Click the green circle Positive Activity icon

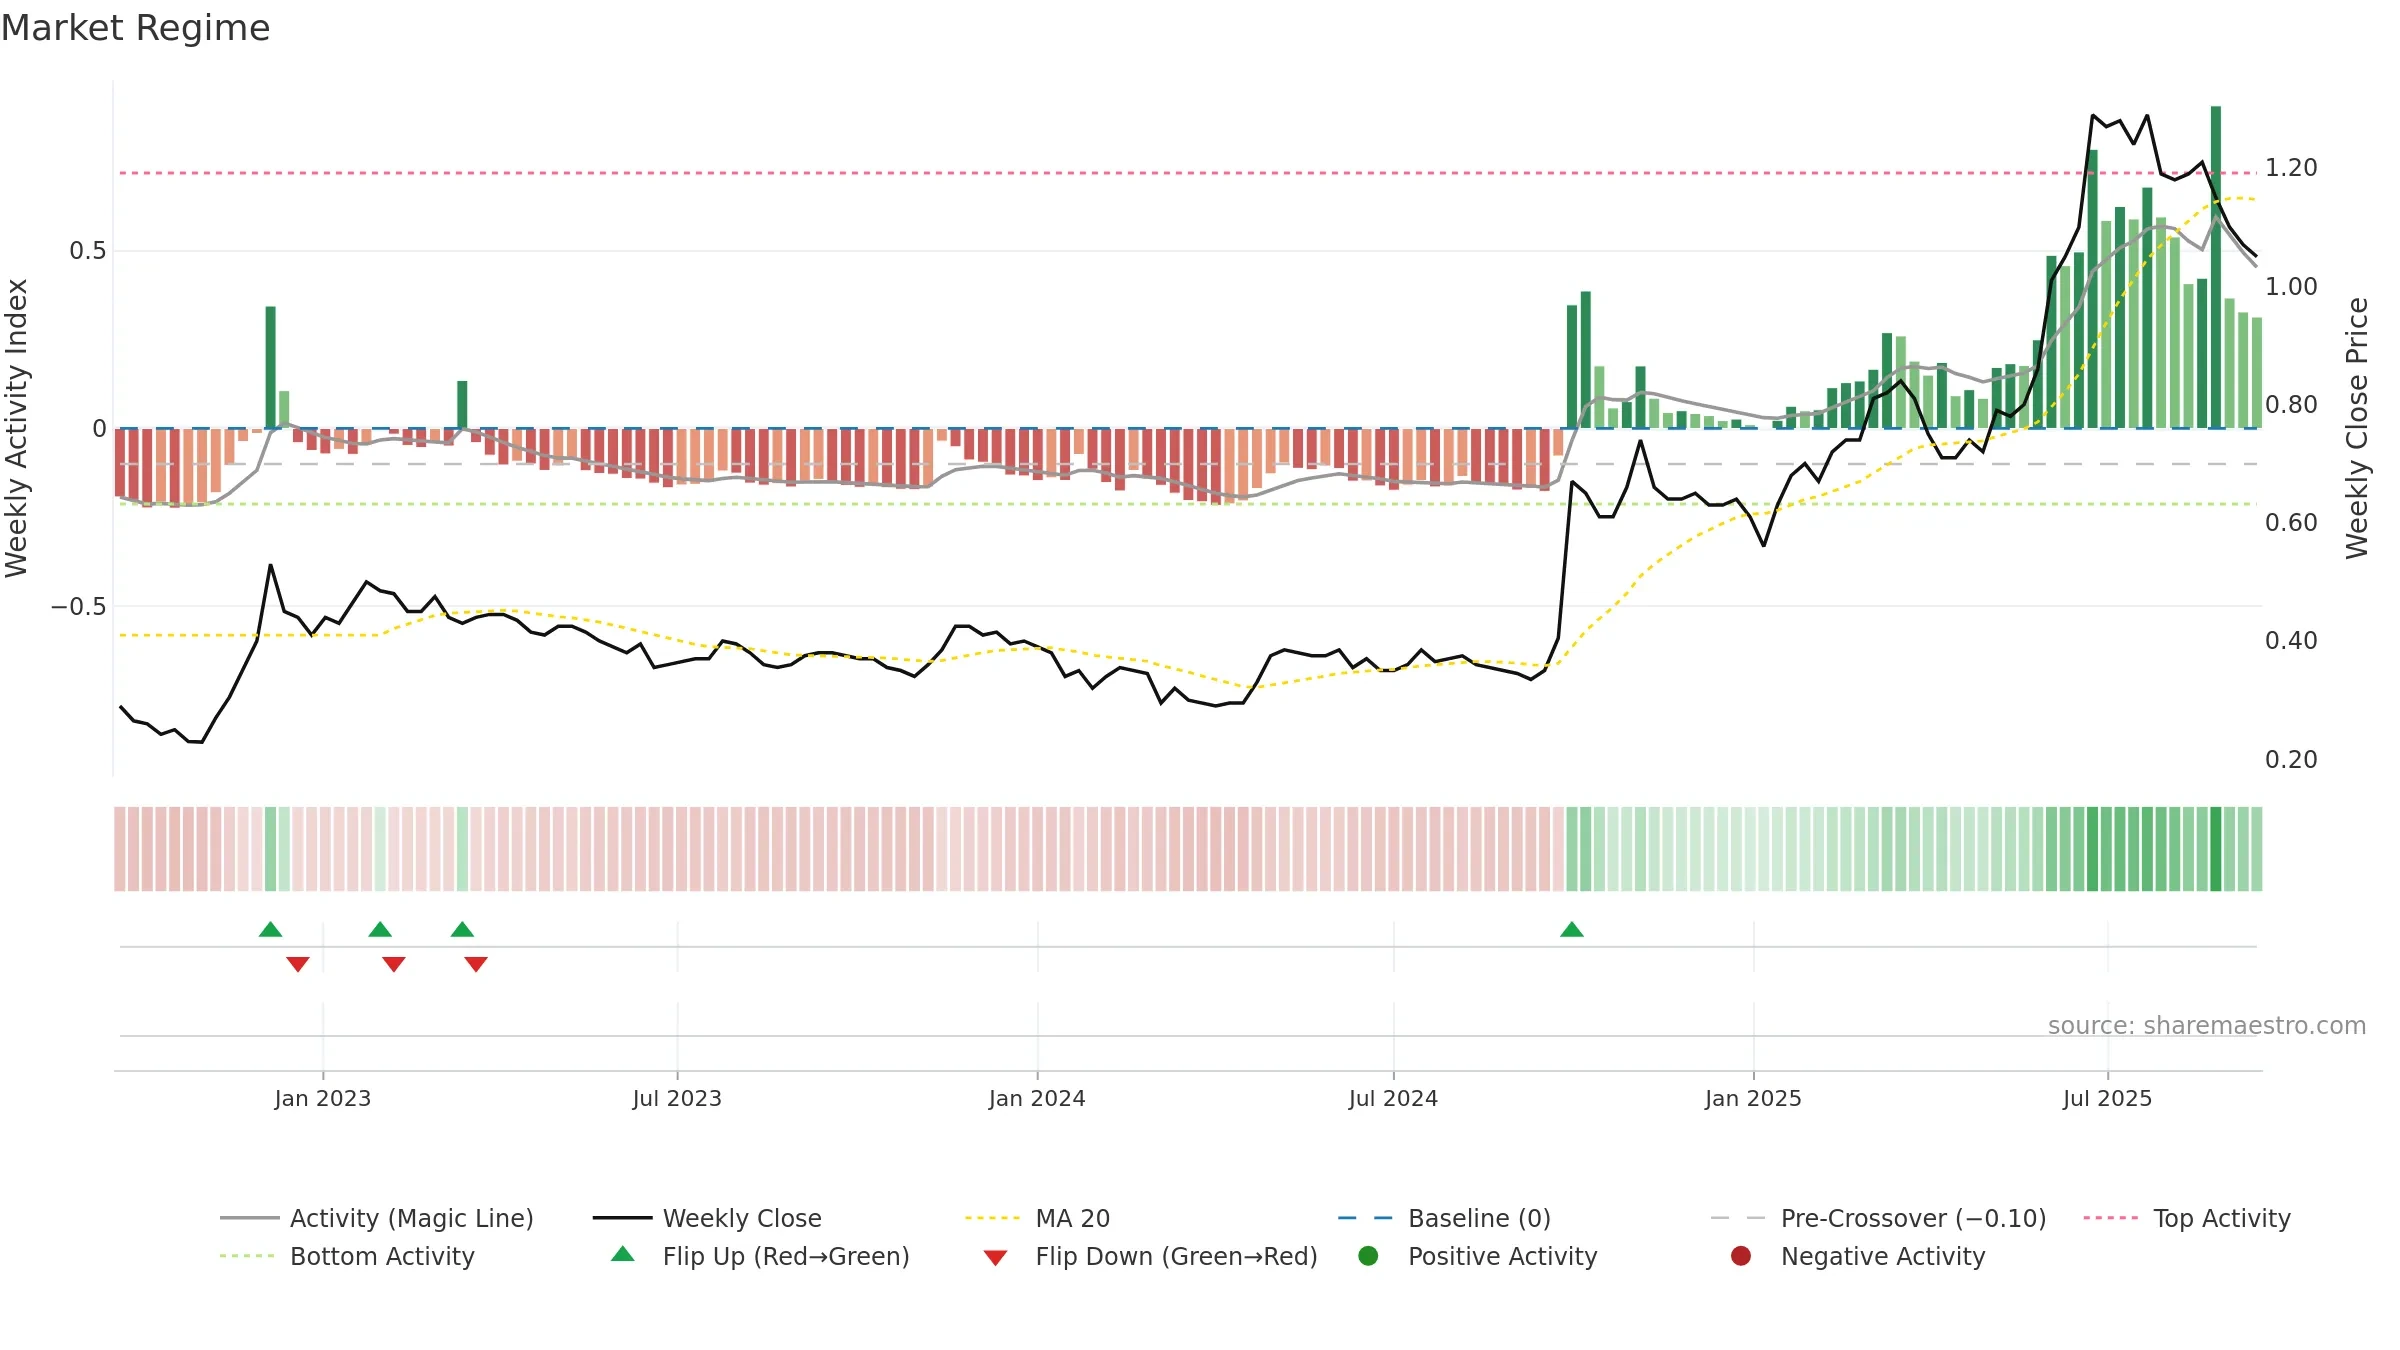[1368, 1256]
